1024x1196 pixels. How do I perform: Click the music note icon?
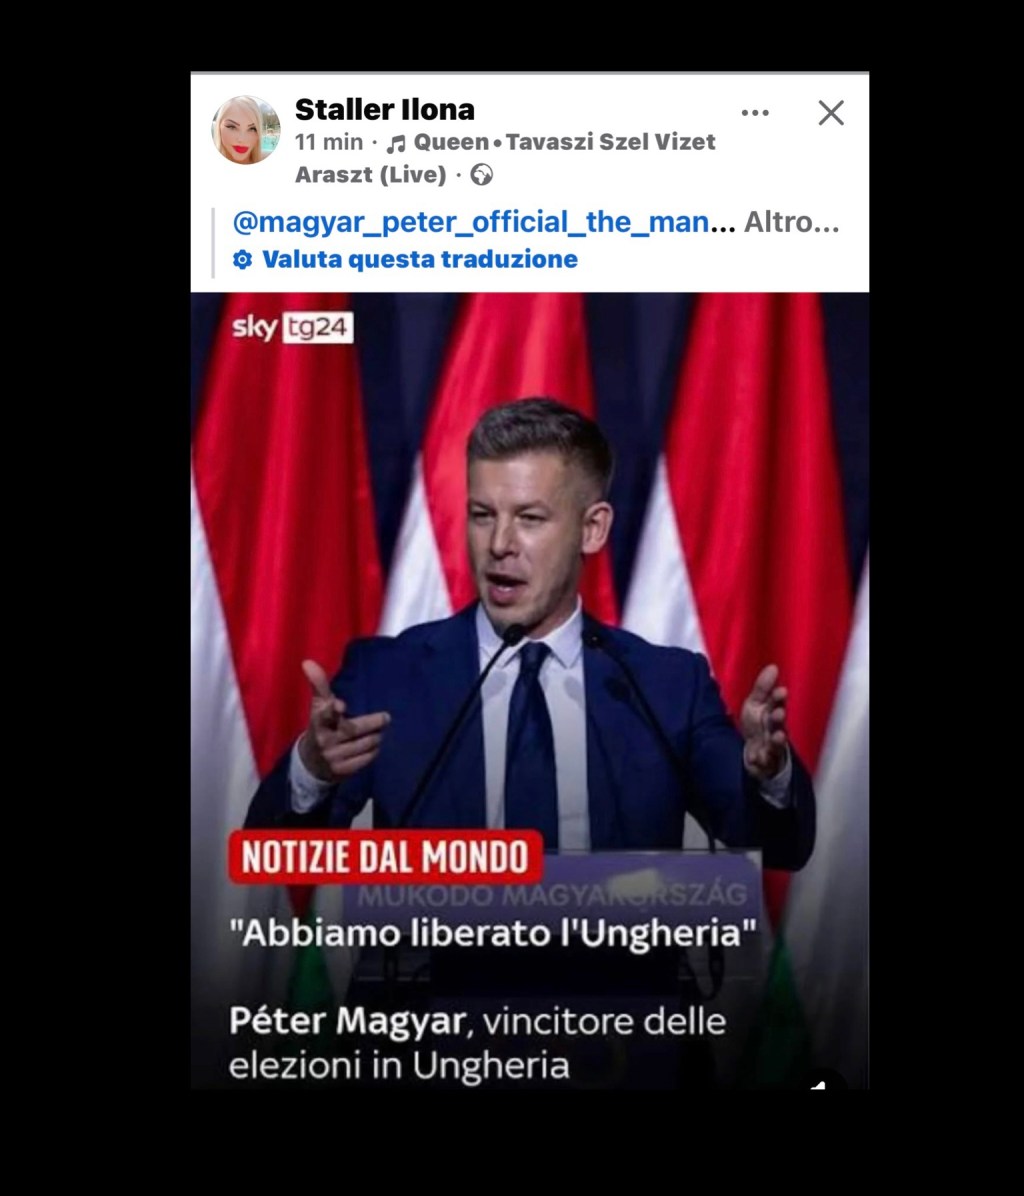396,143
